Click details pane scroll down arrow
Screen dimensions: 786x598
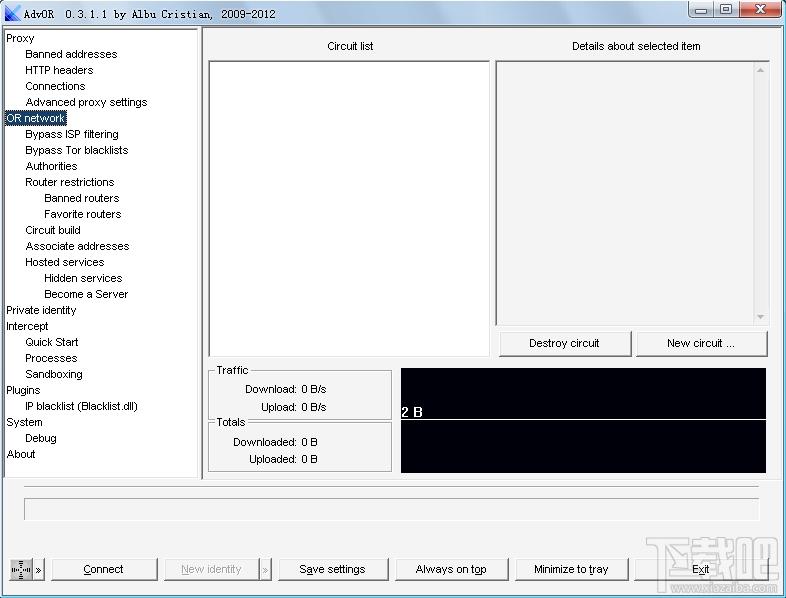point(760,317)
